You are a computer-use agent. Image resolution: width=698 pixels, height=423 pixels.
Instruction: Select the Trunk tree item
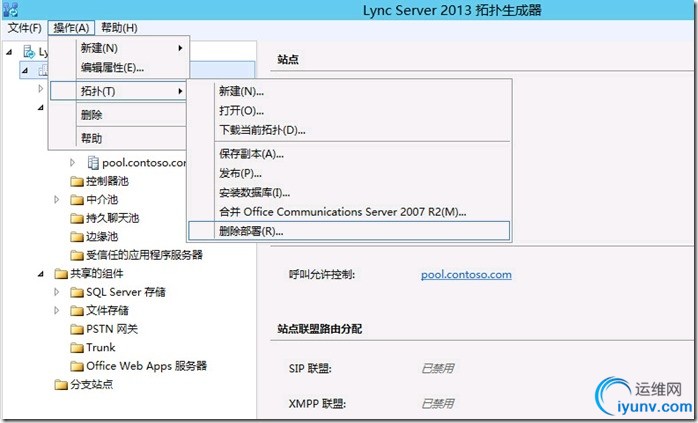pos(101,347)
